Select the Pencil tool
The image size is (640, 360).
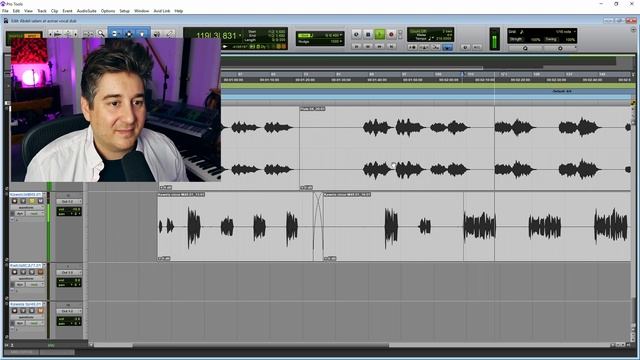(169, 34)
